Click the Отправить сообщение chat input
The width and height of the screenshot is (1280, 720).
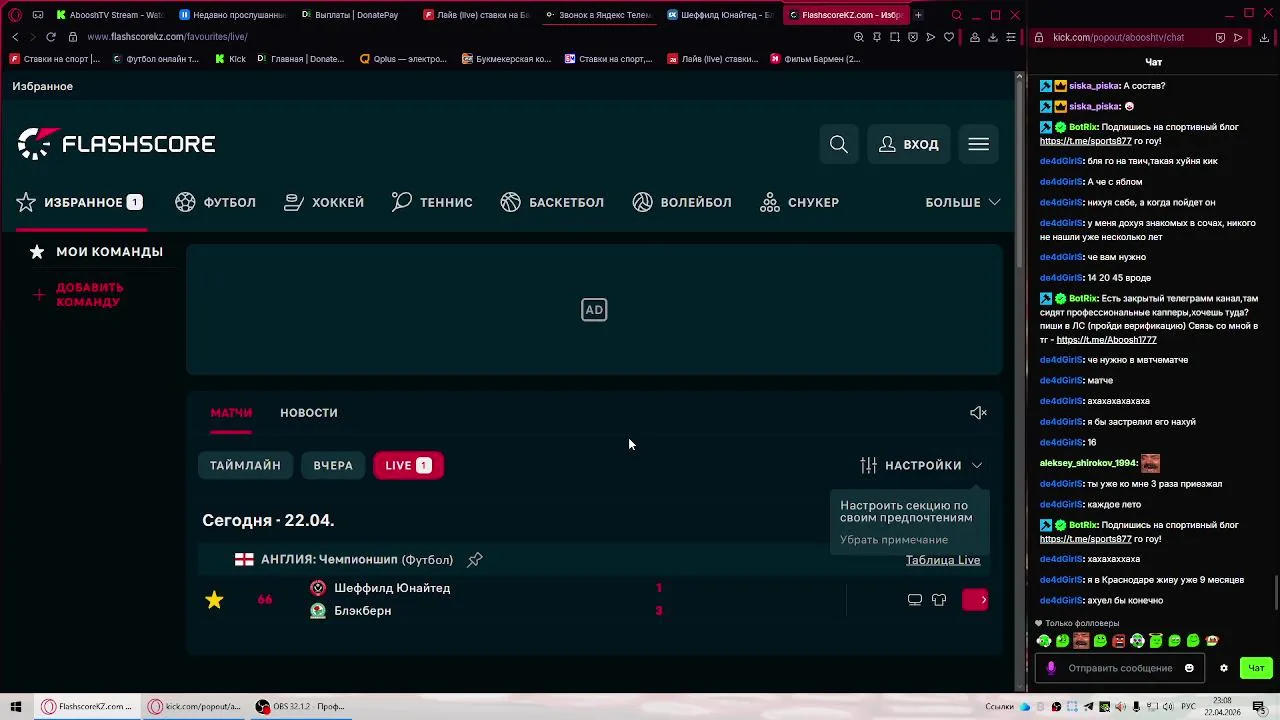click(x=1120, y=668)
